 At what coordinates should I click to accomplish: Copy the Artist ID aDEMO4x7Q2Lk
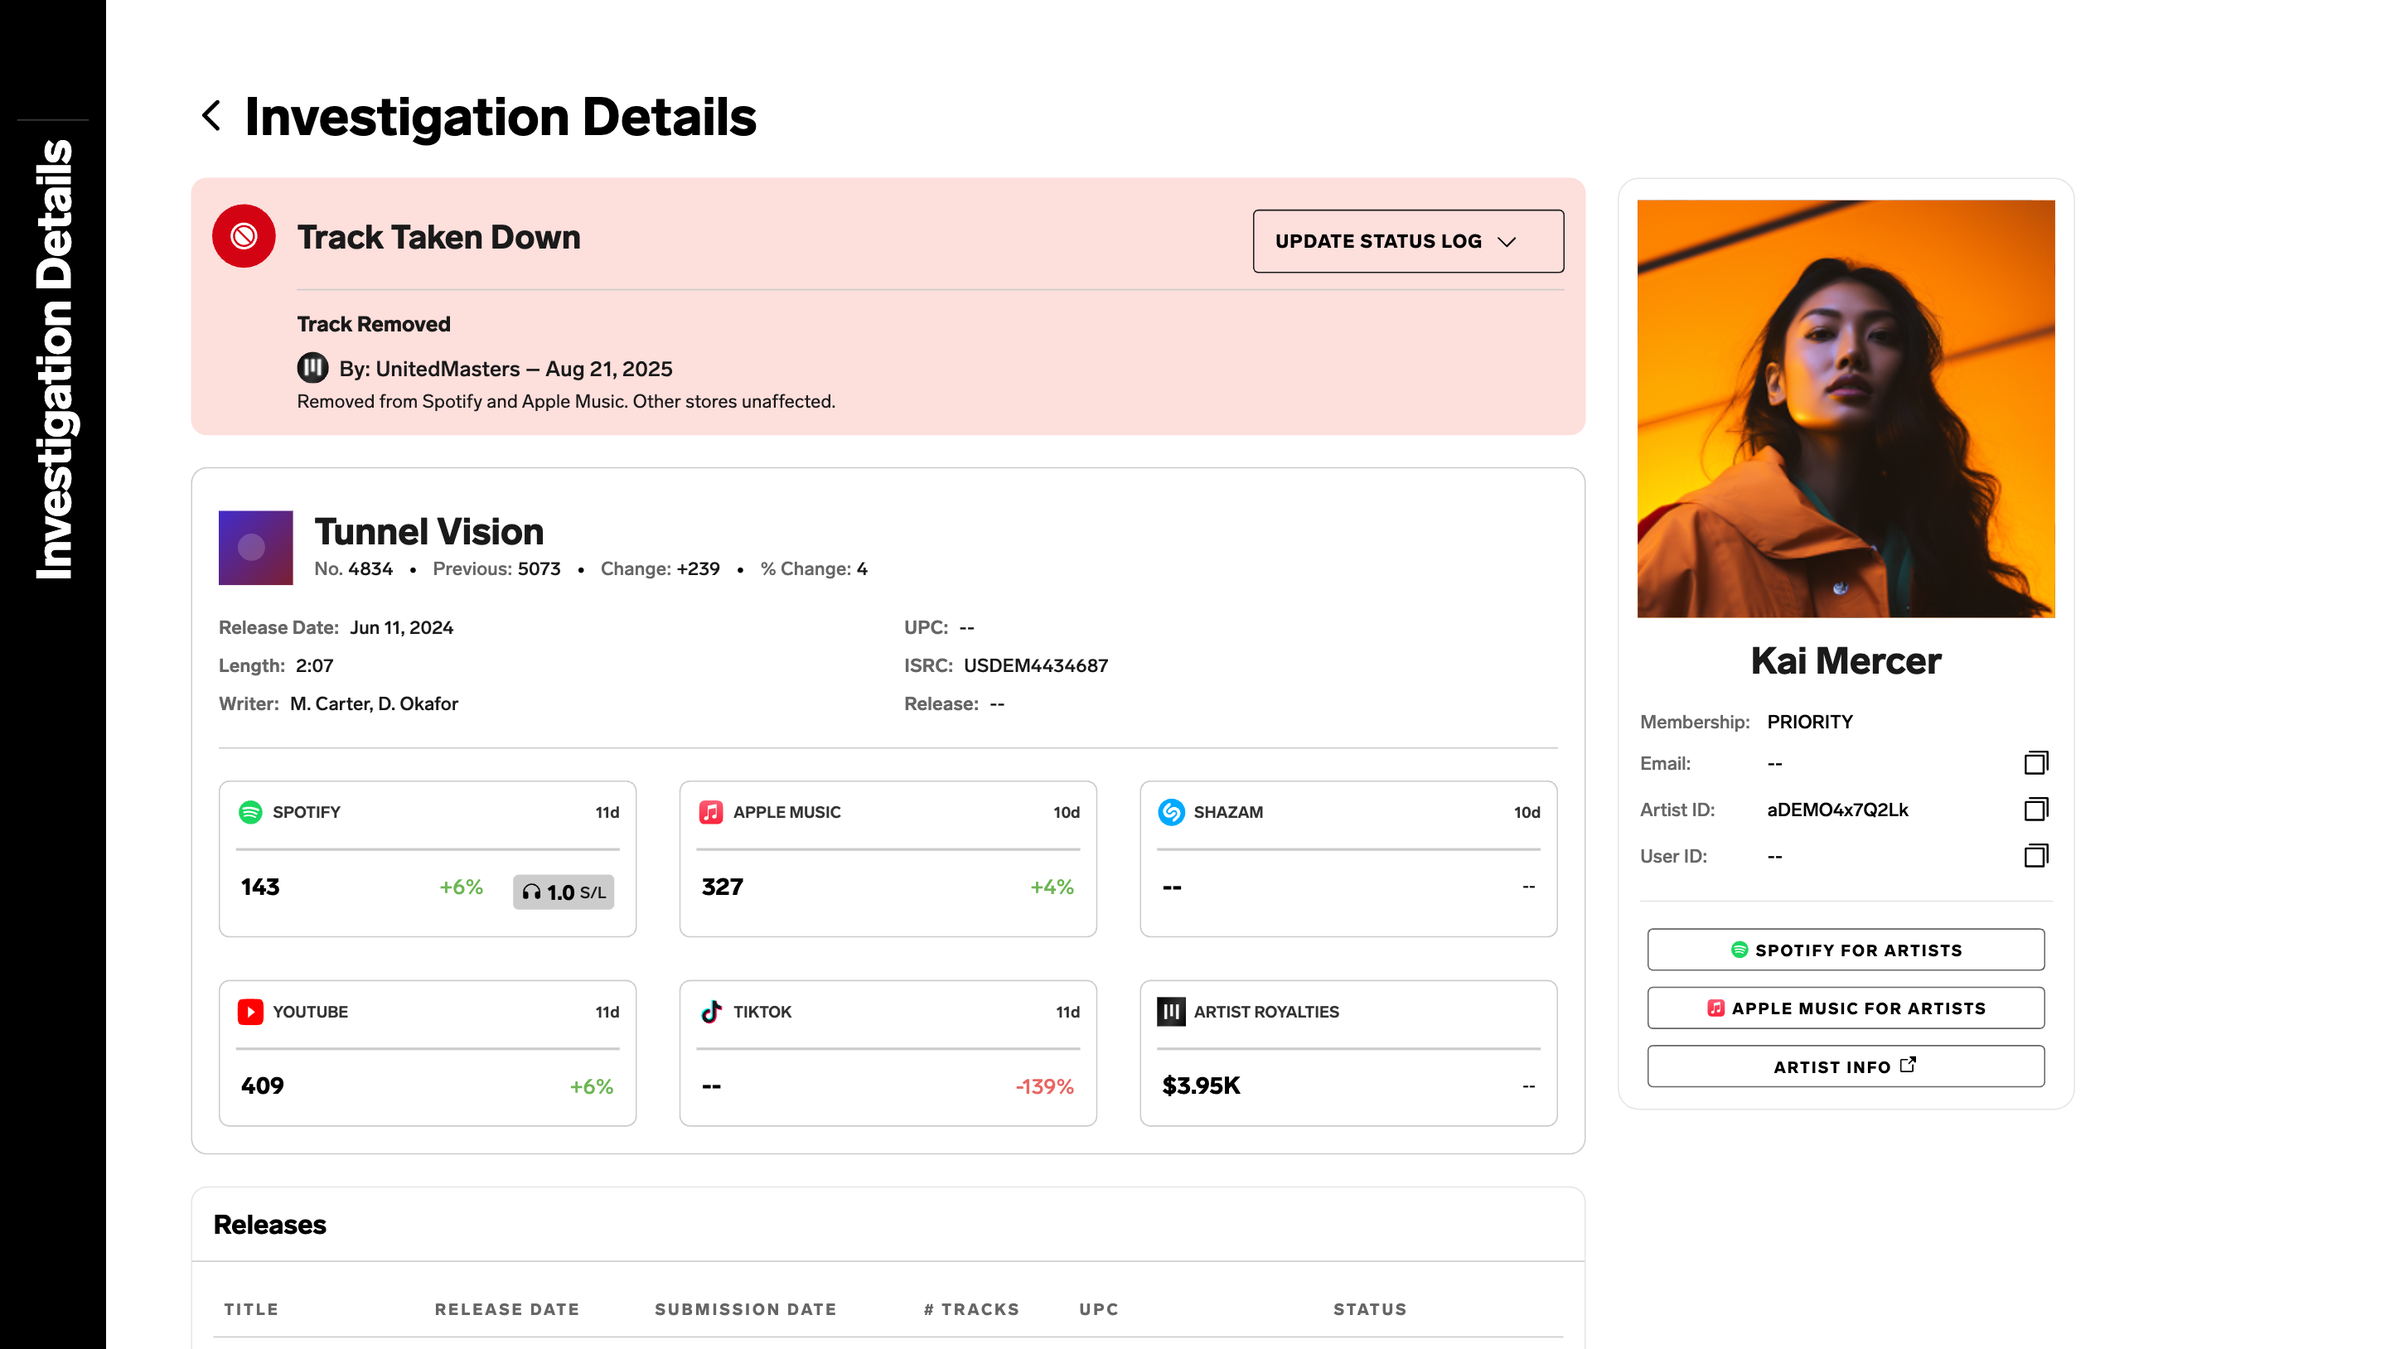(x=2036, y=809)
